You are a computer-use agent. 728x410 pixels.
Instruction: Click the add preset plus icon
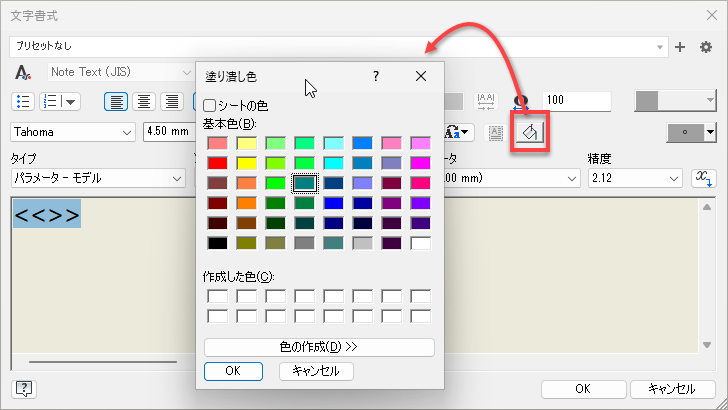[x=681, y=46]
